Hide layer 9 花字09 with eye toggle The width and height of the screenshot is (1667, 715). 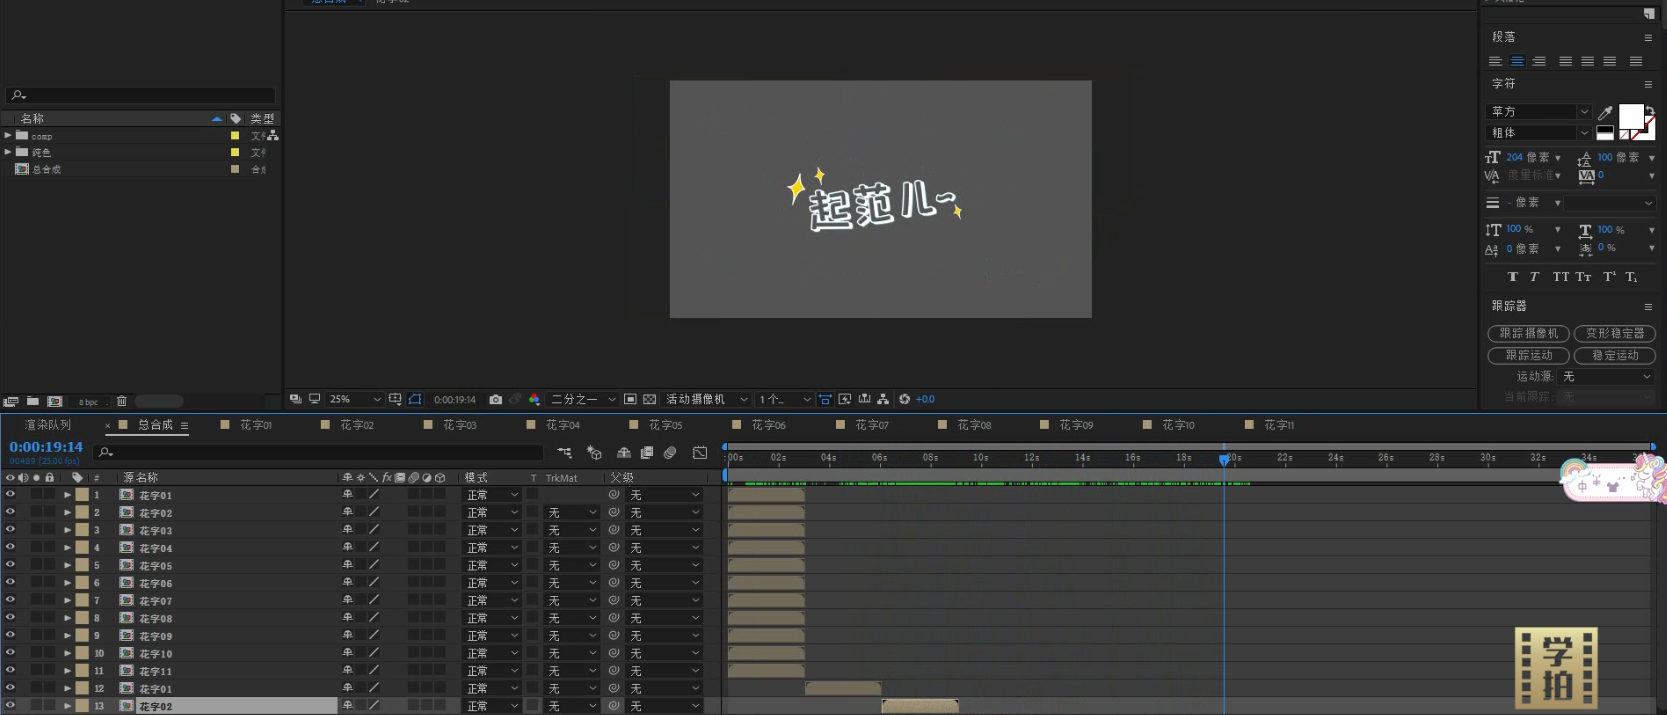pyautogui.click(x=10, y=635)
